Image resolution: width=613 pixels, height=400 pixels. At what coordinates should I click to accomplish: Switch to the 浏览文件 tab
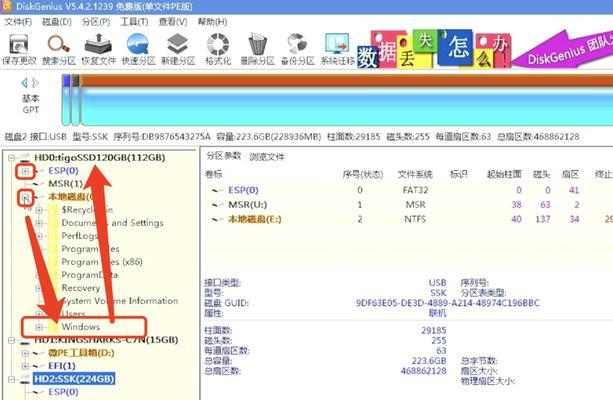click(267, 157)
